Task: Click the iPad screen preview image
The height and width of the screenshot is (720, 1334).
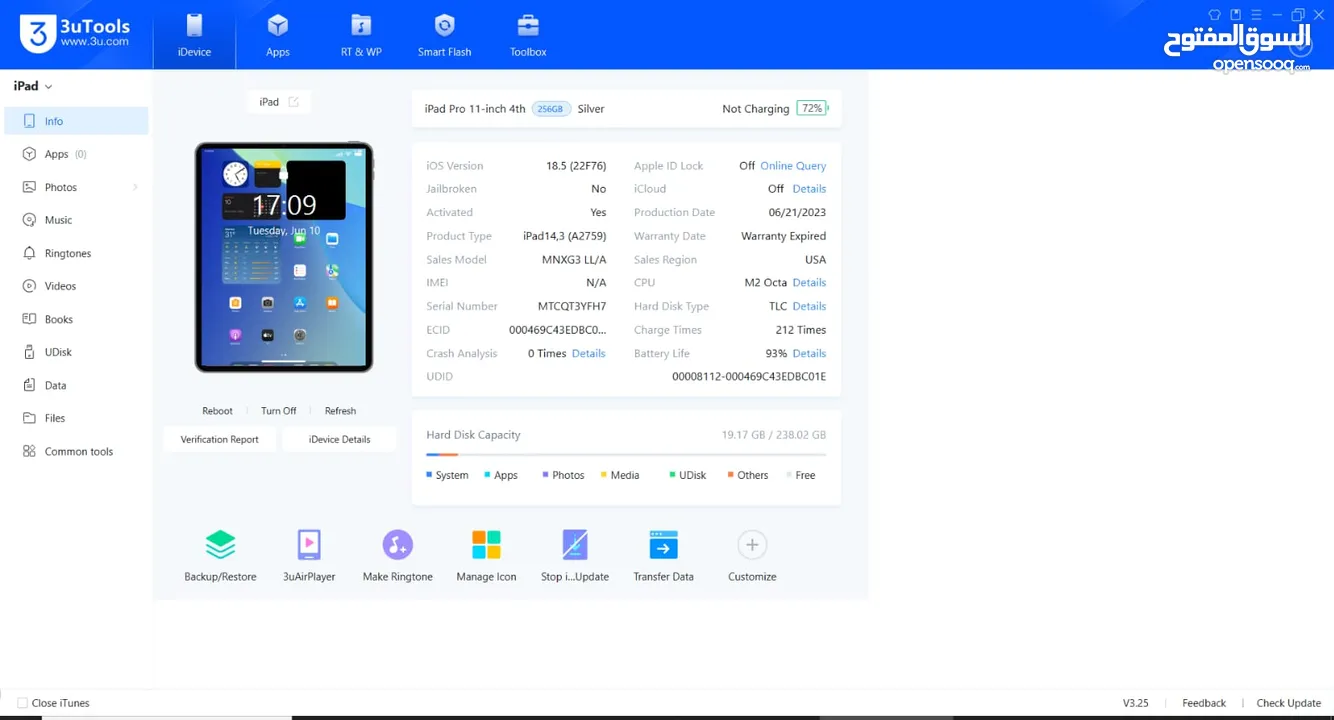Action: tap(284, 257)
